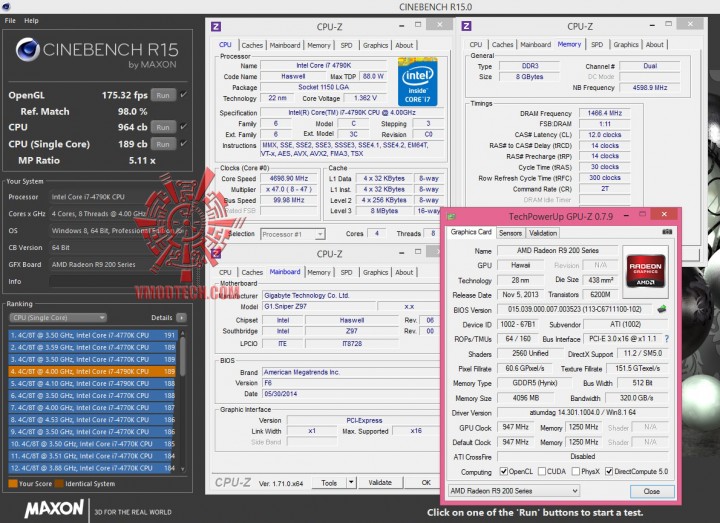Click the Tools button in CPU-Z
This screenshot has height=523, width=720.
coord(329,483)
